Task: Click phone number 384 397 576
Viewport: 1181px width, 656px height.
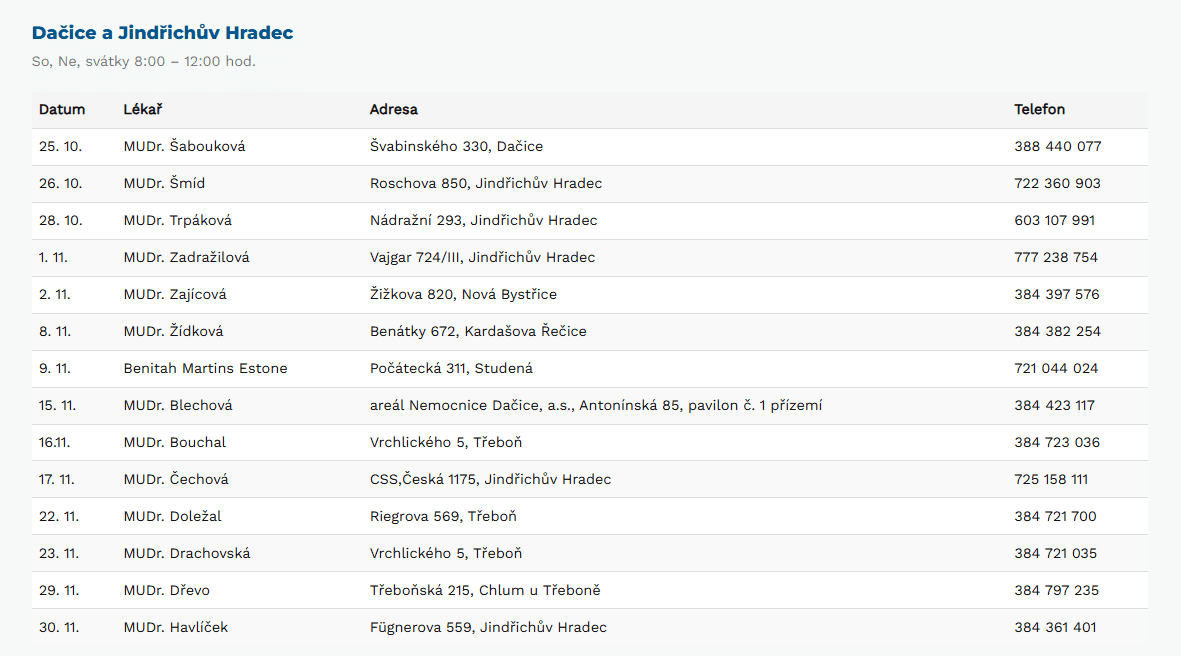Action: coord(1056,295)
